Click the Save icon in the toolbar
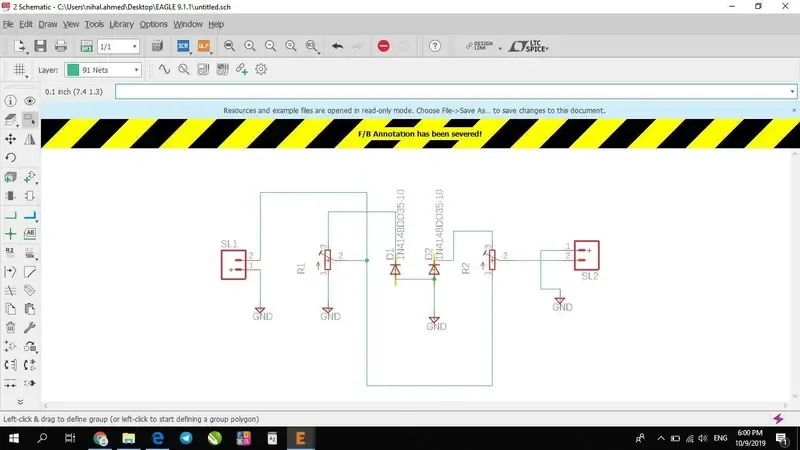The height and width of the screenshot is (450, 800). coord(41,46)
